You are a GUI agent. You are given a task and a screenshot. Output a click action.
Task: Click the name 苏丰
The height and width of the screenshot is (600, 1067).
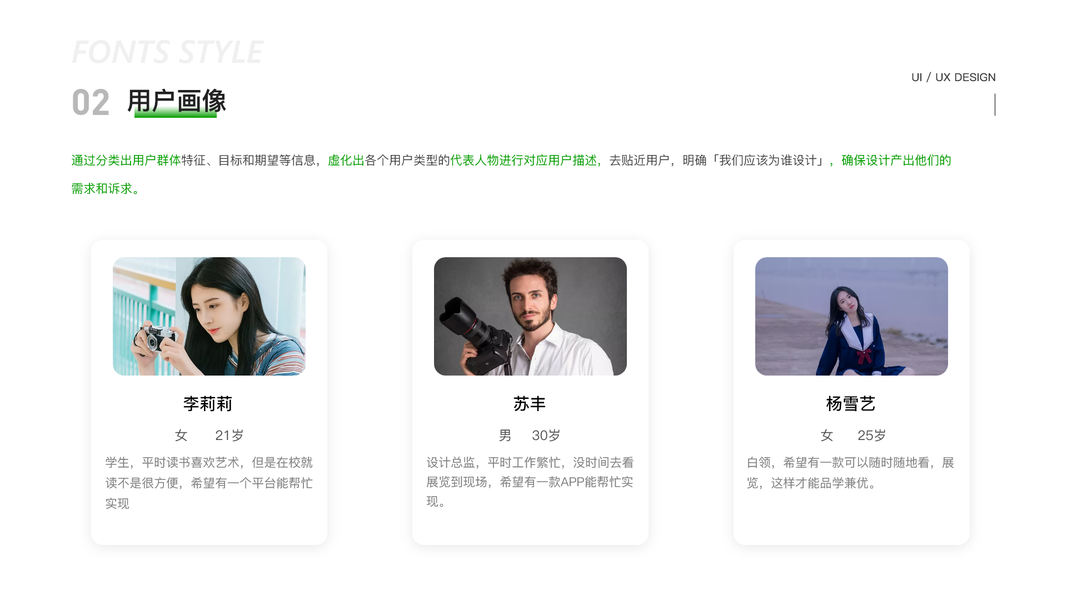point(529,404)
